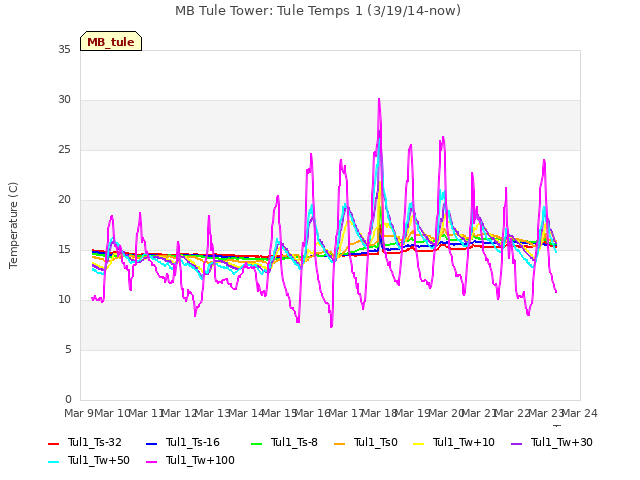Click the Mar 18 x-axis label

pos(380,413)
